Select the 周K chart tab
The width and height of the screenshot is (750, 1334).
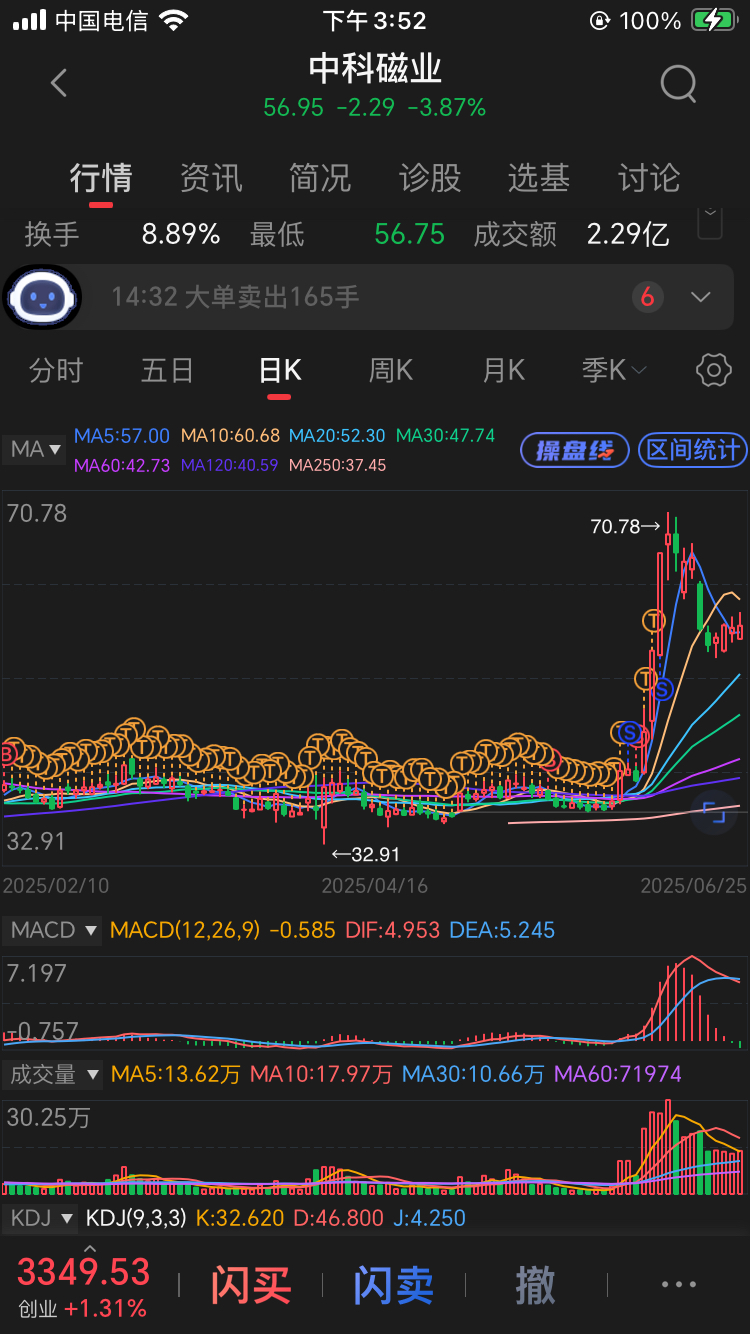390,371
